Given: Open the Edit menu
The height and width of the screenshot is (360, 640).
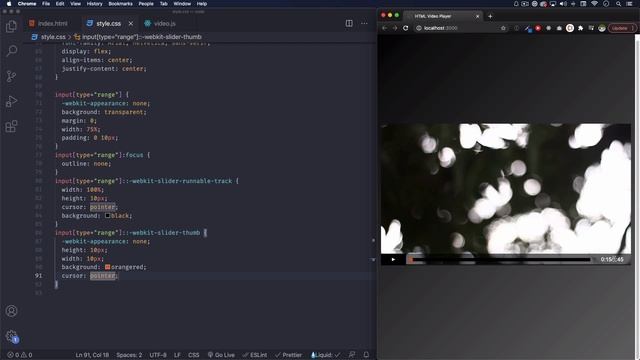Looking at the screenshot, I should point(60,4).
